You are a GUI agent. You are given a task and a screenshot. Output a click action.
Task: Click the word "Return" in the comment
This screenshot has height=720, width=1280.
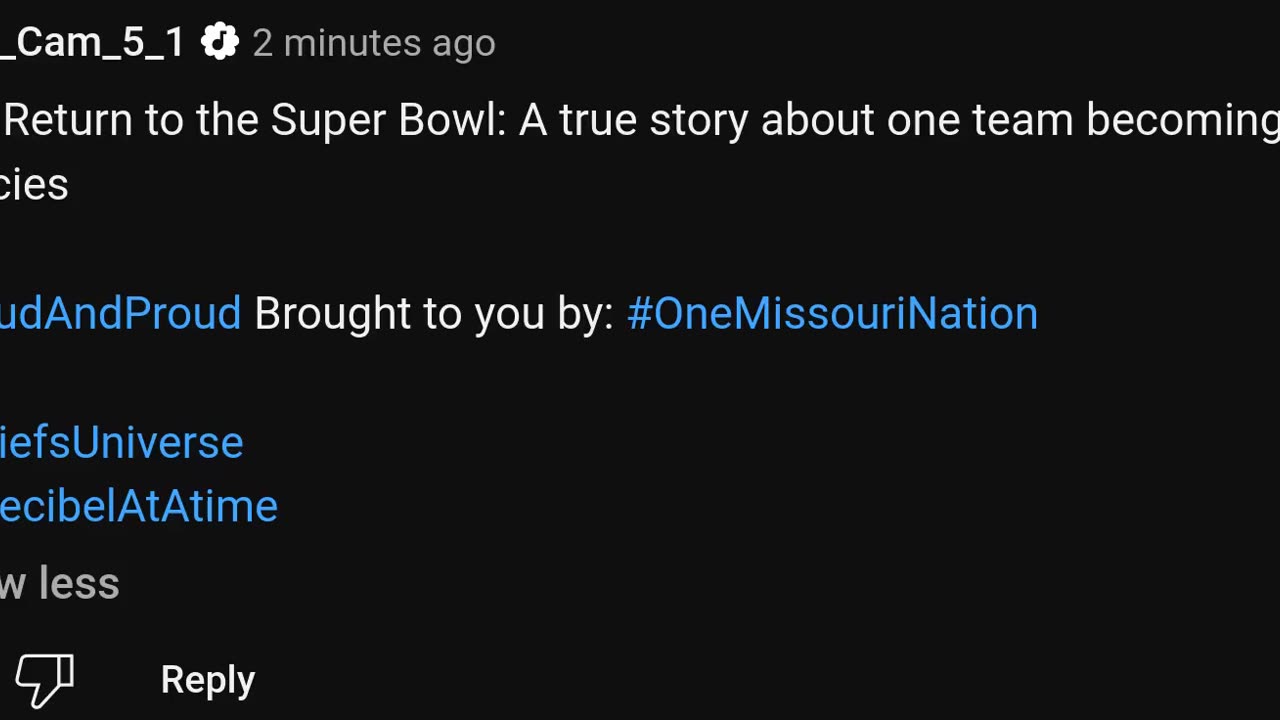coord(68,121)
